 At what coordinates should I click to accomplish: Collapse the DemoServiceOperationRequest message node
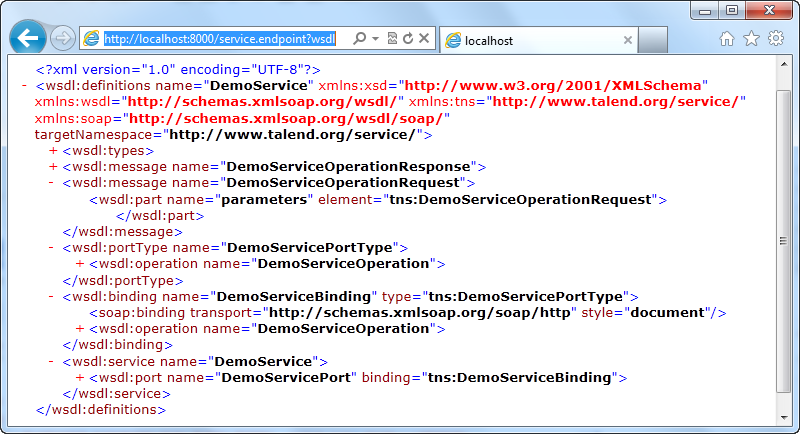pos(53,183)
